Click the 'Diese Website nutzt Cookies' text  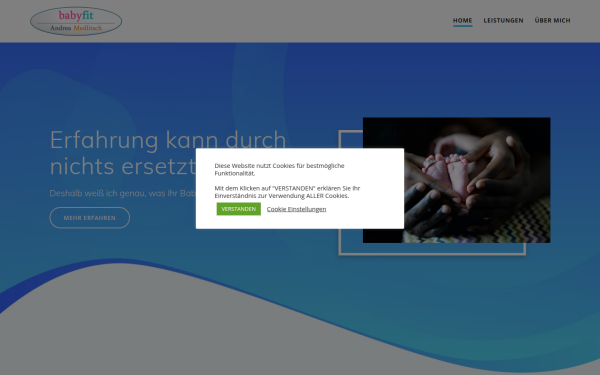pos(279,169)
